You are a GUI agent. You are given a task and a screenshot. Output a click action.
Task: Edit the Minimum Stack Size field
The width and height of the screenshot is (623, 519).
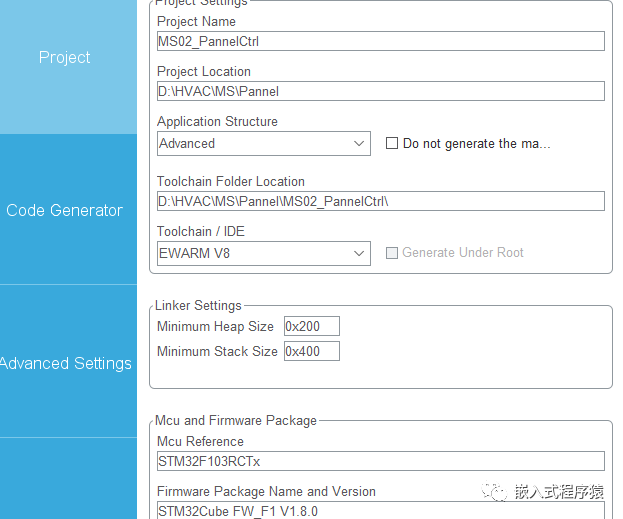[311, 351]
